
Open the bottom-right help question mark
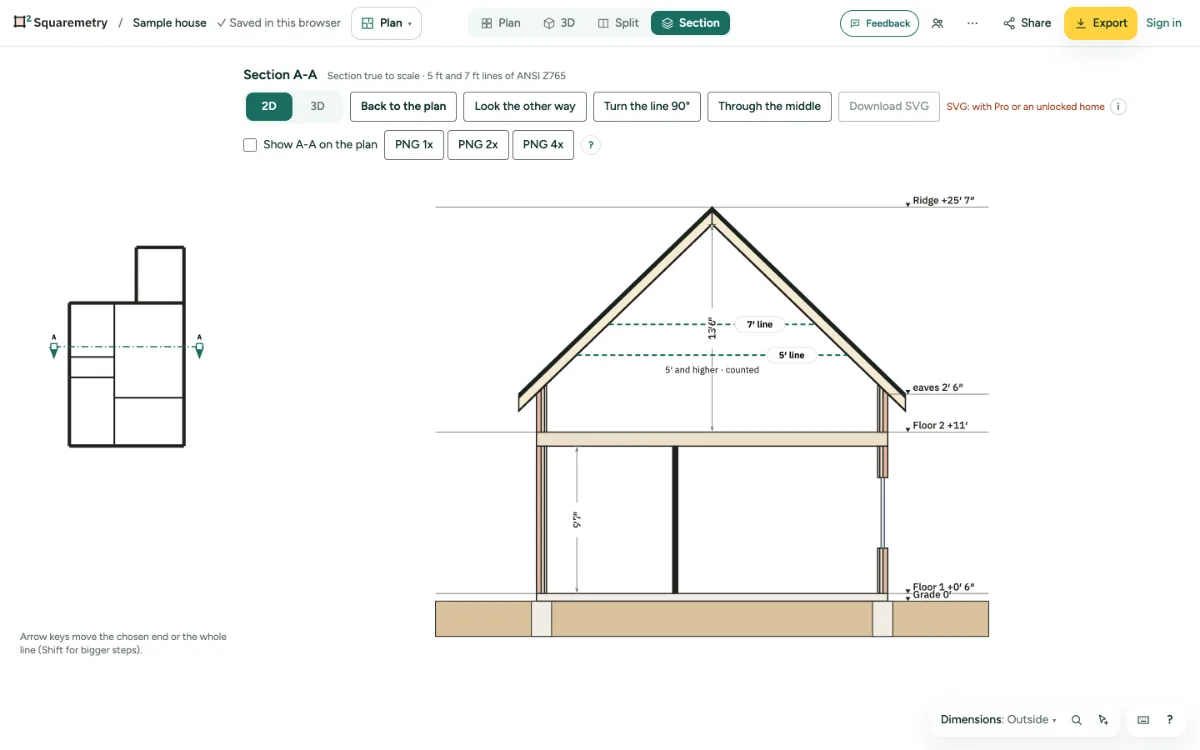[x=1169, y=720]
